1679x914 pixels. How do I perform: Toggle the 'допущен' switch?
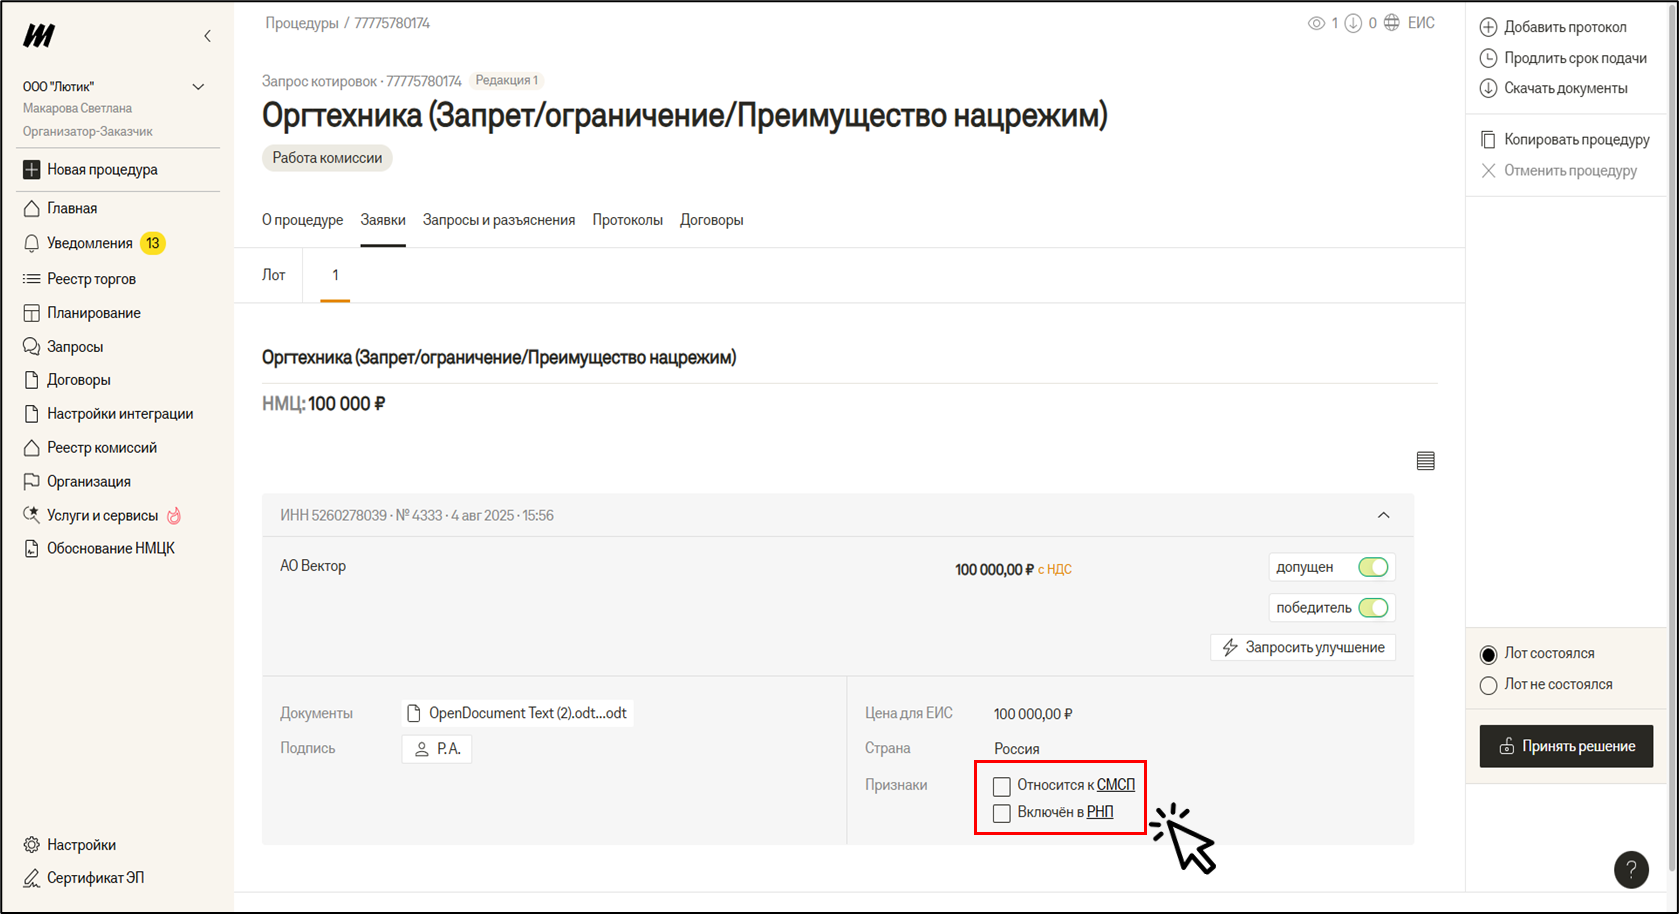(1372, 568)
